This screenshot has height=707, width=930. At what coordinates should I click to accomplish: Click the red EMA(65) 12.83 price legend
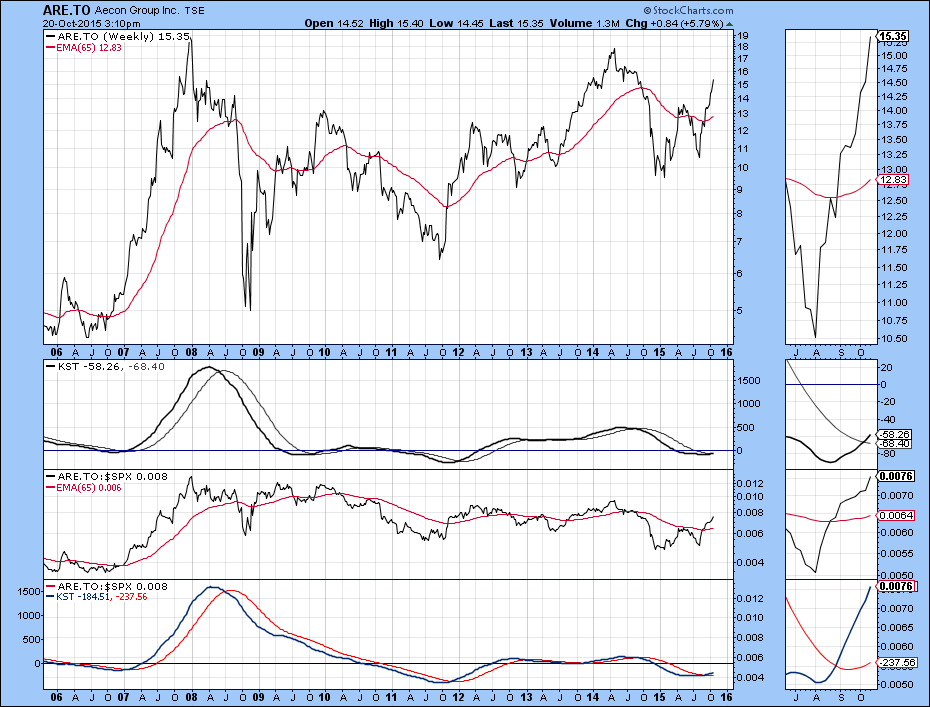click(x=84, y=47)
